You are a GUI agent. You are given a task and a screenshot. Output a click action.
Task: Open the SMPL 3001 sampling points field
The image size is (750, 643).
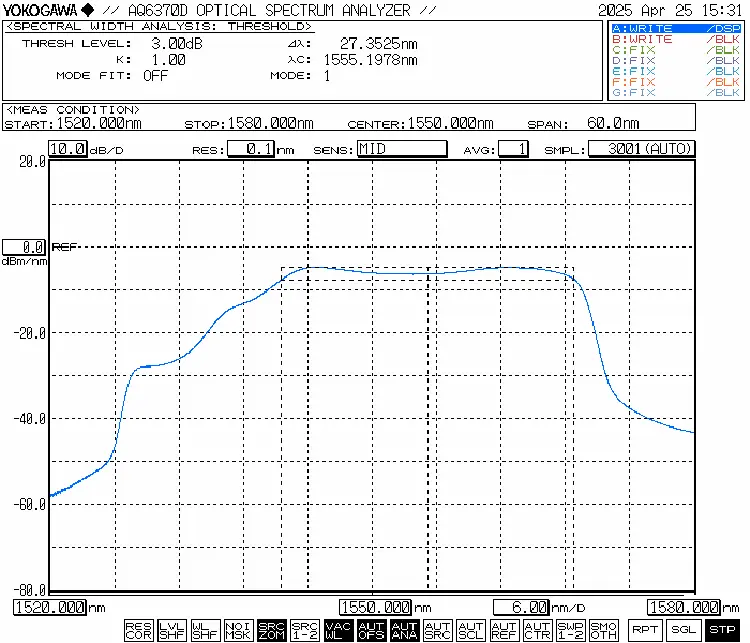click(641, 149)
